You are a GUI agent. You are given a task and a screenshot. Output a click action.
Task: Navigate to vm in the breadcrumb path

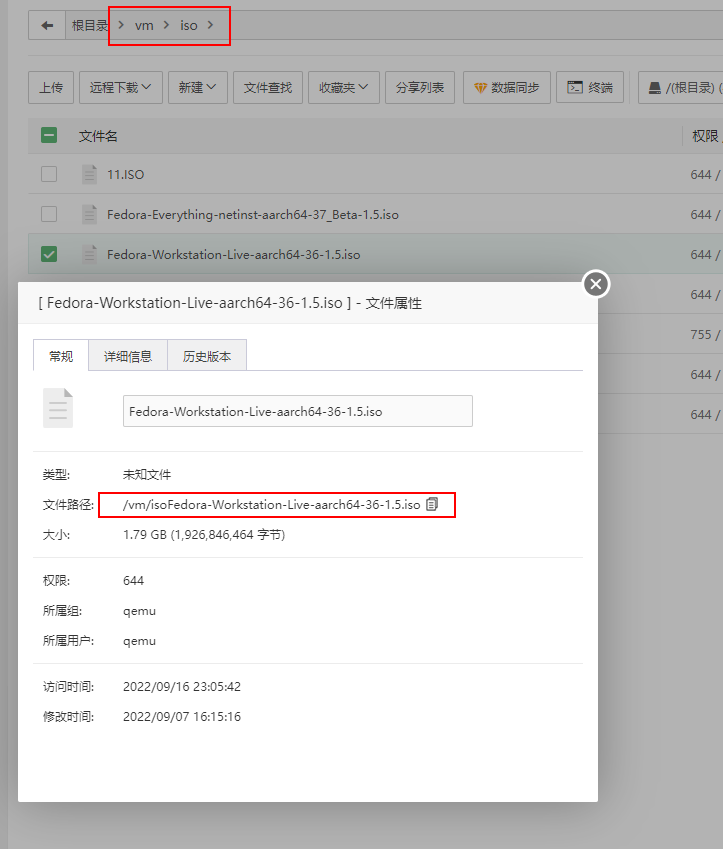pos(144,26)
